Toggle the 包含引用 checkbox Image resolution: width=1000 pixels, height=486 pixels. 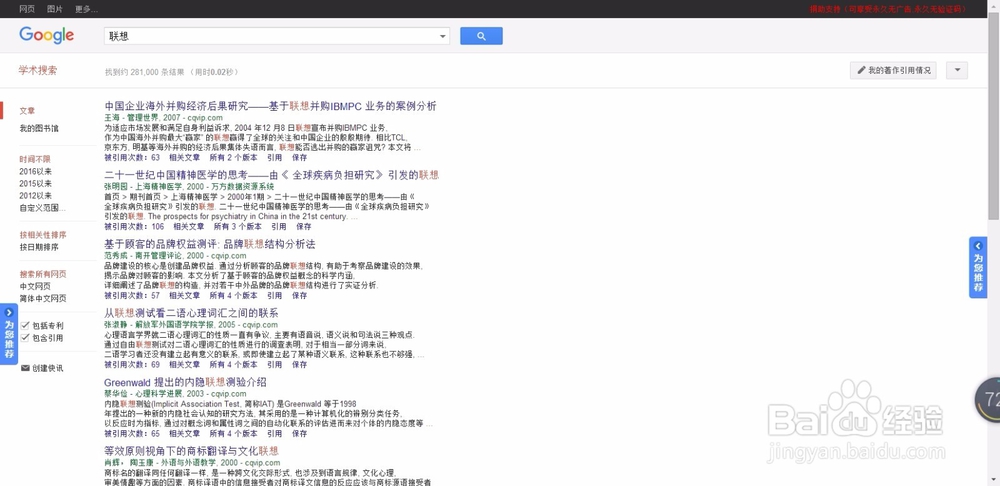click(x=26, y=337)
